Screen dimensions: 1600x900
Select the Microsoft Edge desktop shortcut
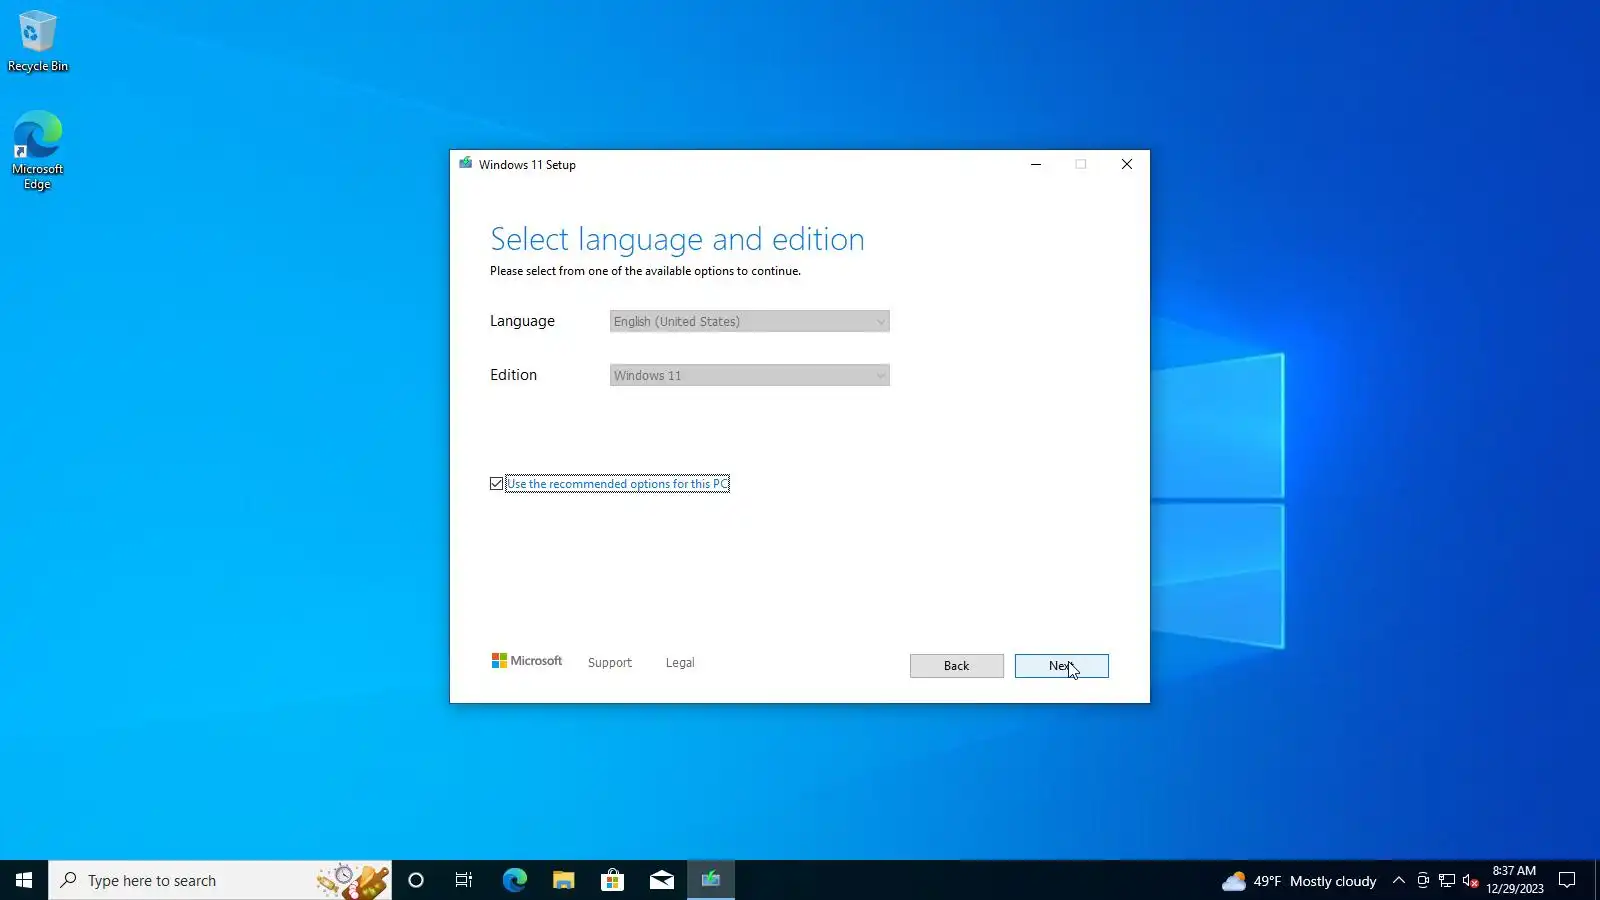point(38,150)
